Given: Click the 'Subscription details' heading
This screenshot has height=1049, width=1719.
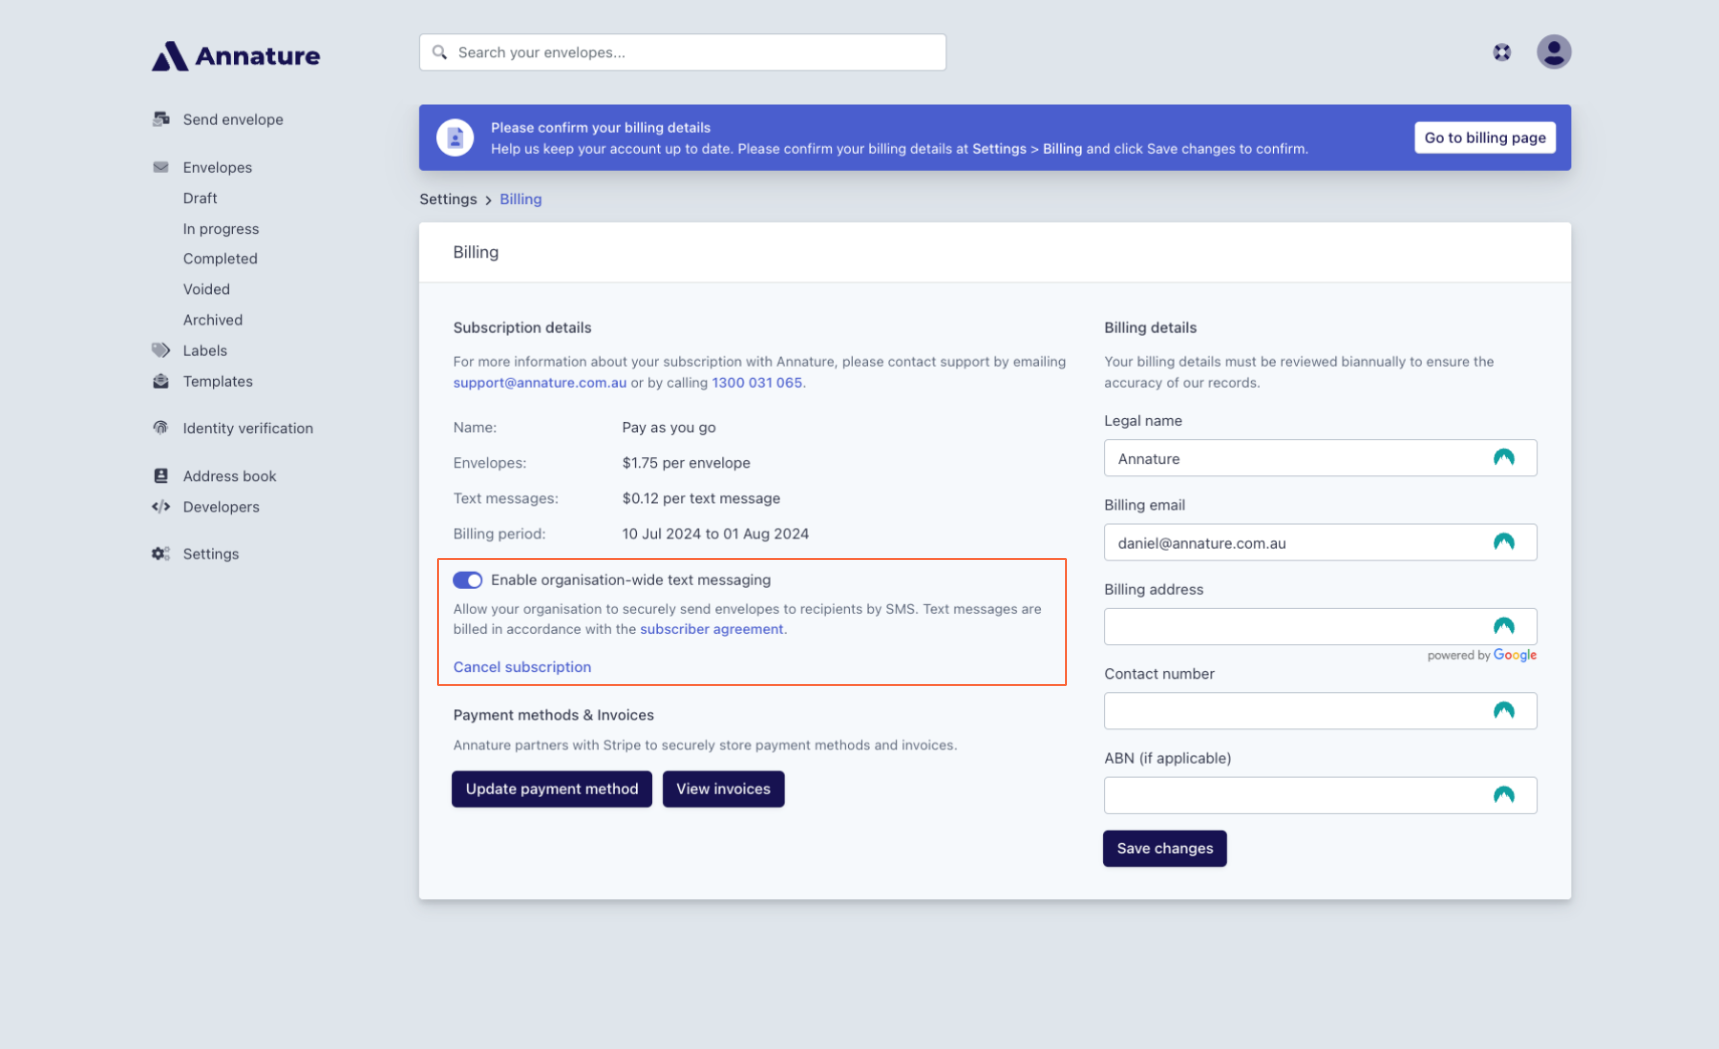Looking at the screenshot, I should coord(522,328).
